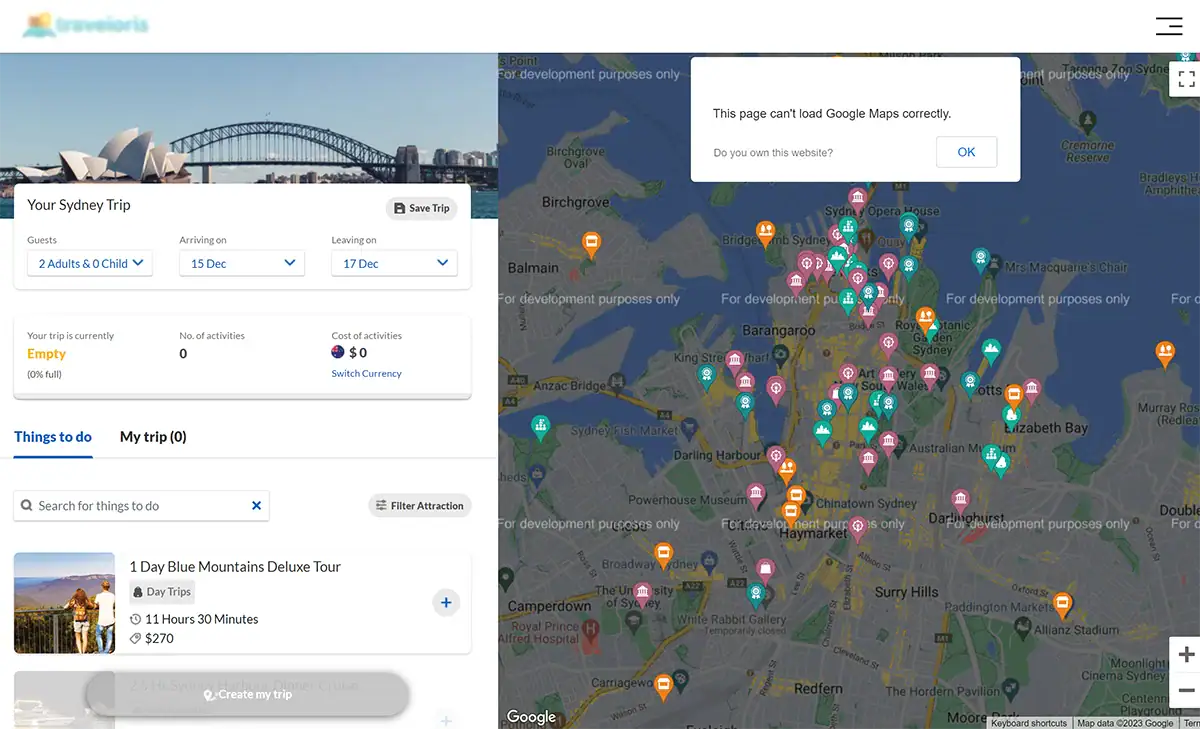Select the orange bus marker near Broadway
Image resolution: width=1200 pixels, height=729 pixels.
pyautogui.click(x=663, y=553)
